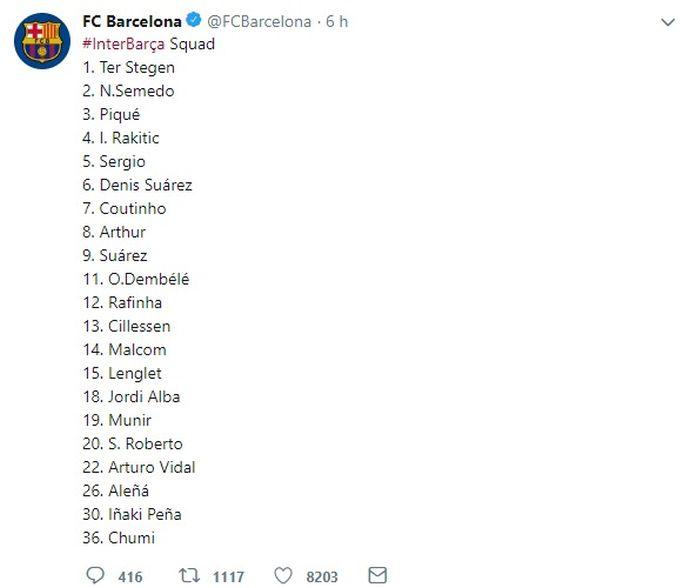Click the line "7. Coutinho"
The height and width of the screenshot is (588, 690).
pyautogui.click(x=125, y=209)
